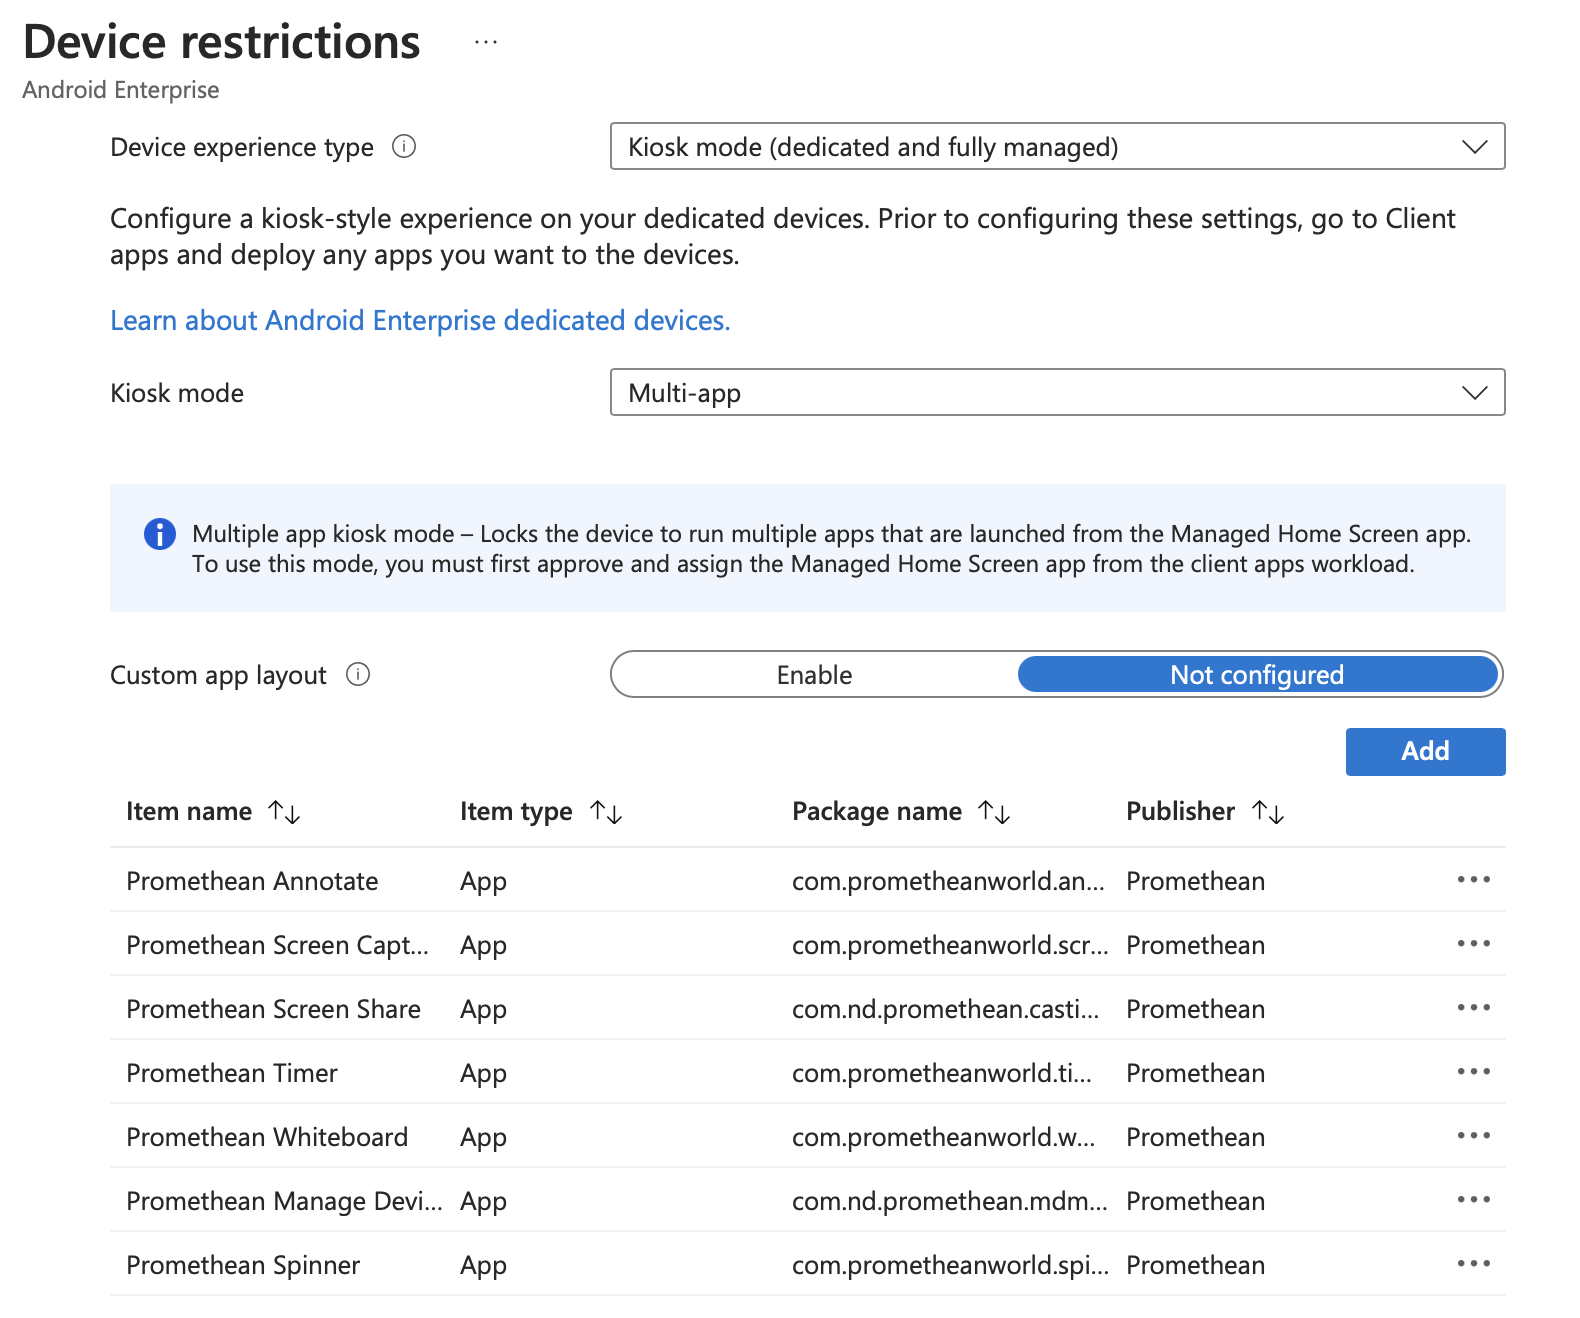Select the Promethean Manage Devi... item name
The width and height of the screenshot is (1580, 1318).
pyautogui.click(x=284, y=1201)
